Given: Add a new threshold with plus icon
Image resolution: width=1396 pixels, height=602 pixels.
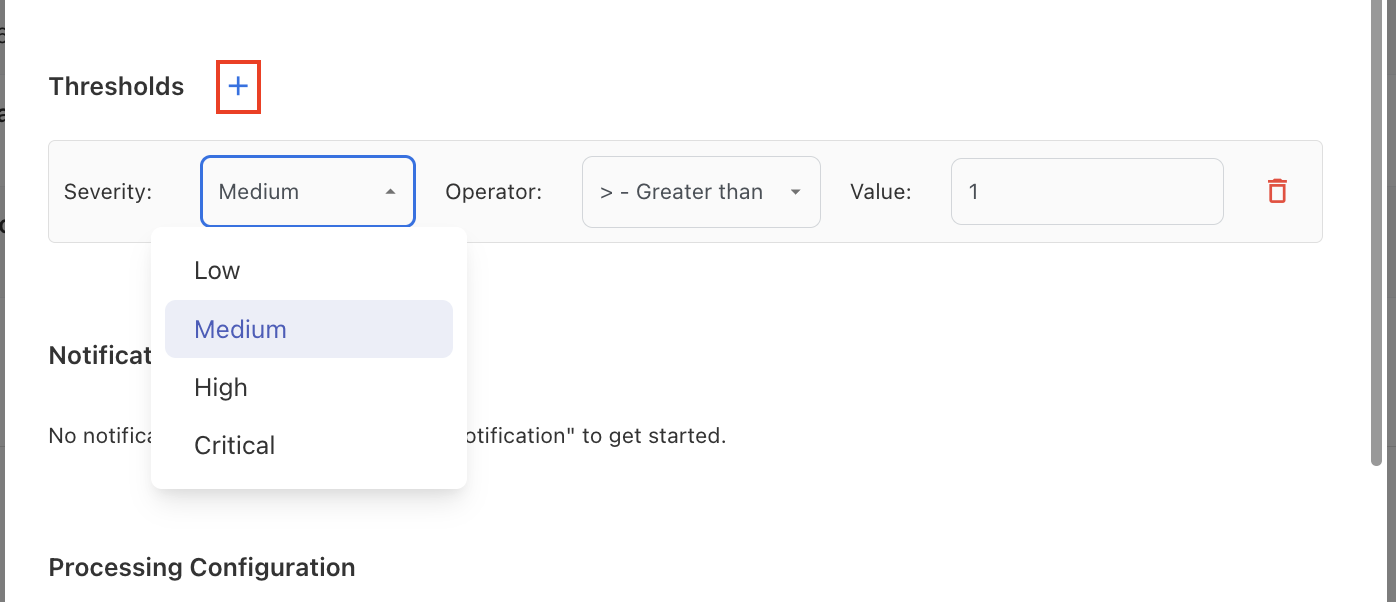Looking at the screenshot, I should [238, 87].
